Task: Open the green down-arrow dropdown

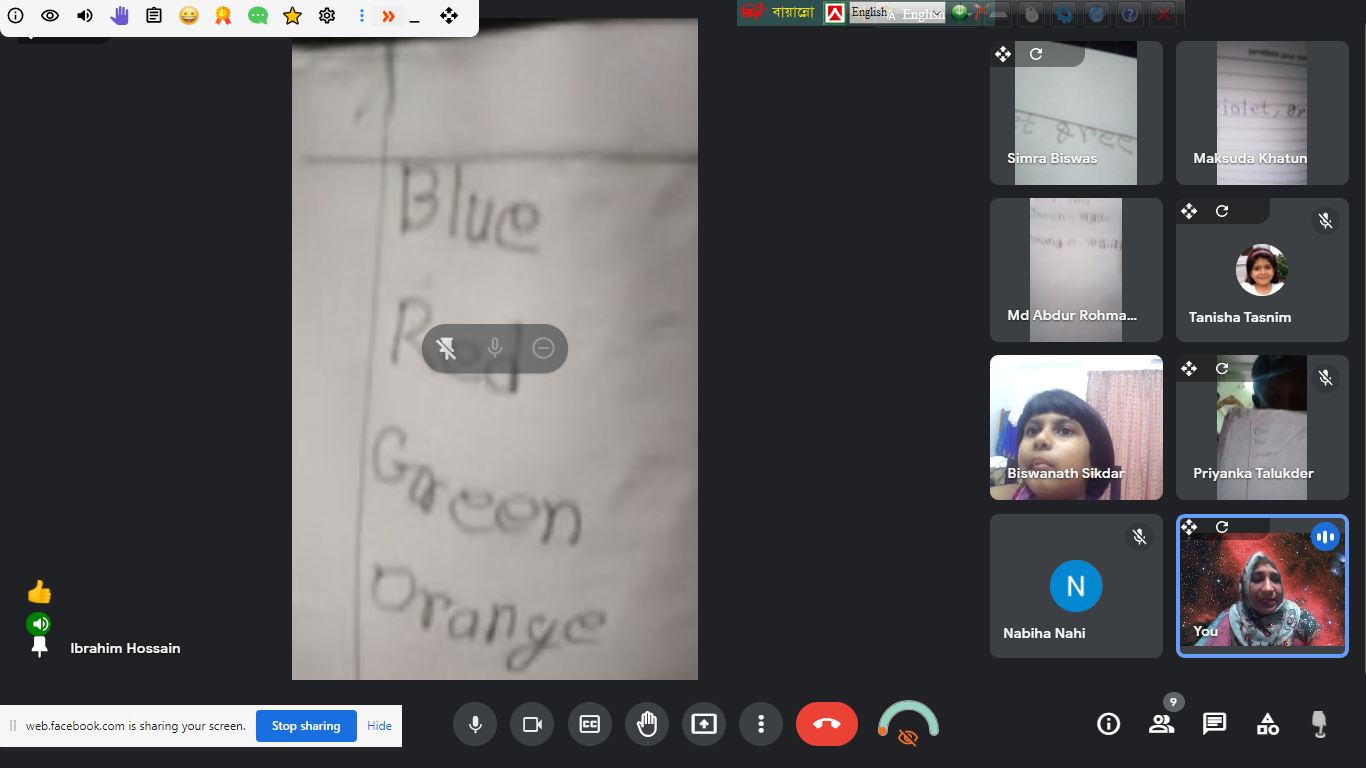Action: coord(960,13)
